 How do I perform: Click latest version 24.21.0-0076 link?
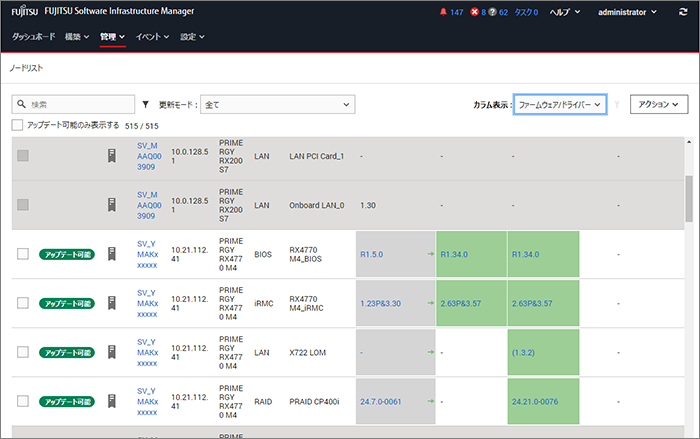535,401
